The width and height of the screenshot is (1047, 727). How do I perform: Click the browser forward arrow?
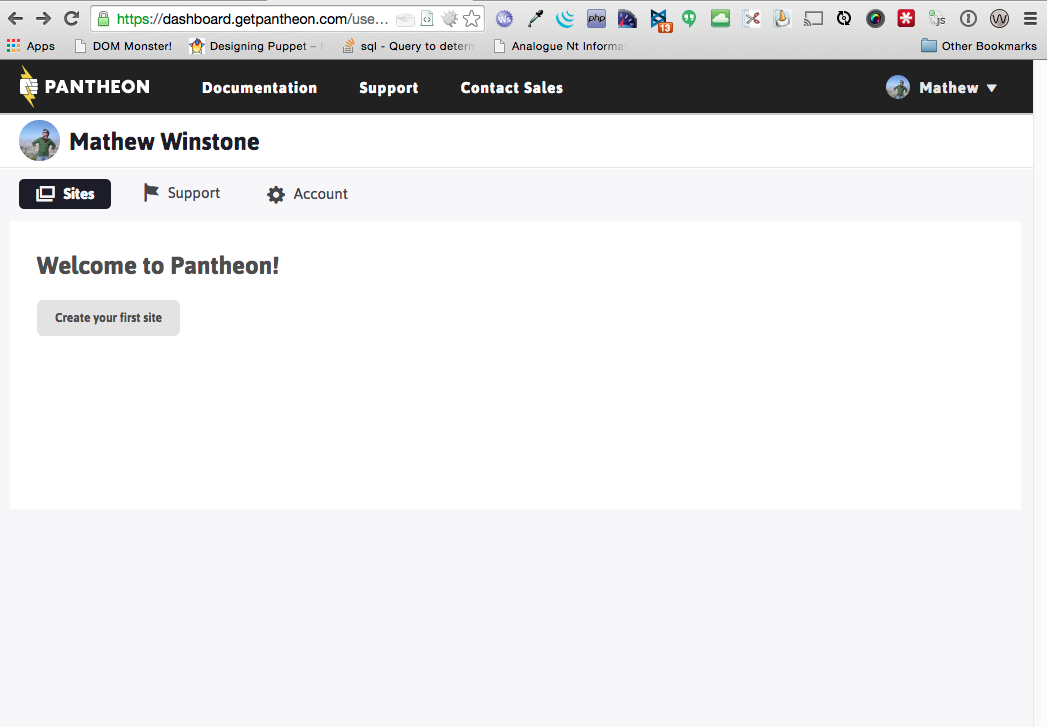point(43,19)
